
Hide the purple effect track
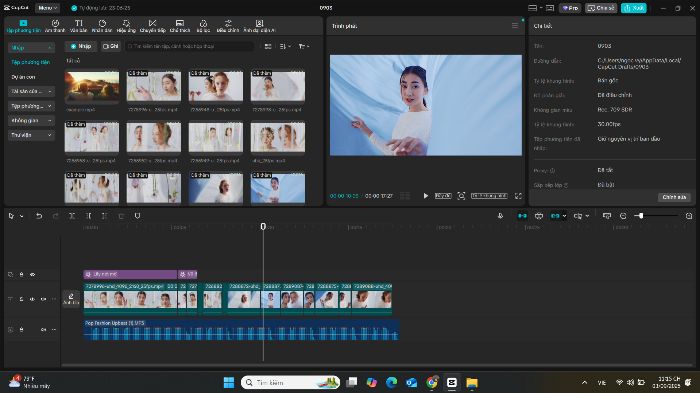coord(32,274)
